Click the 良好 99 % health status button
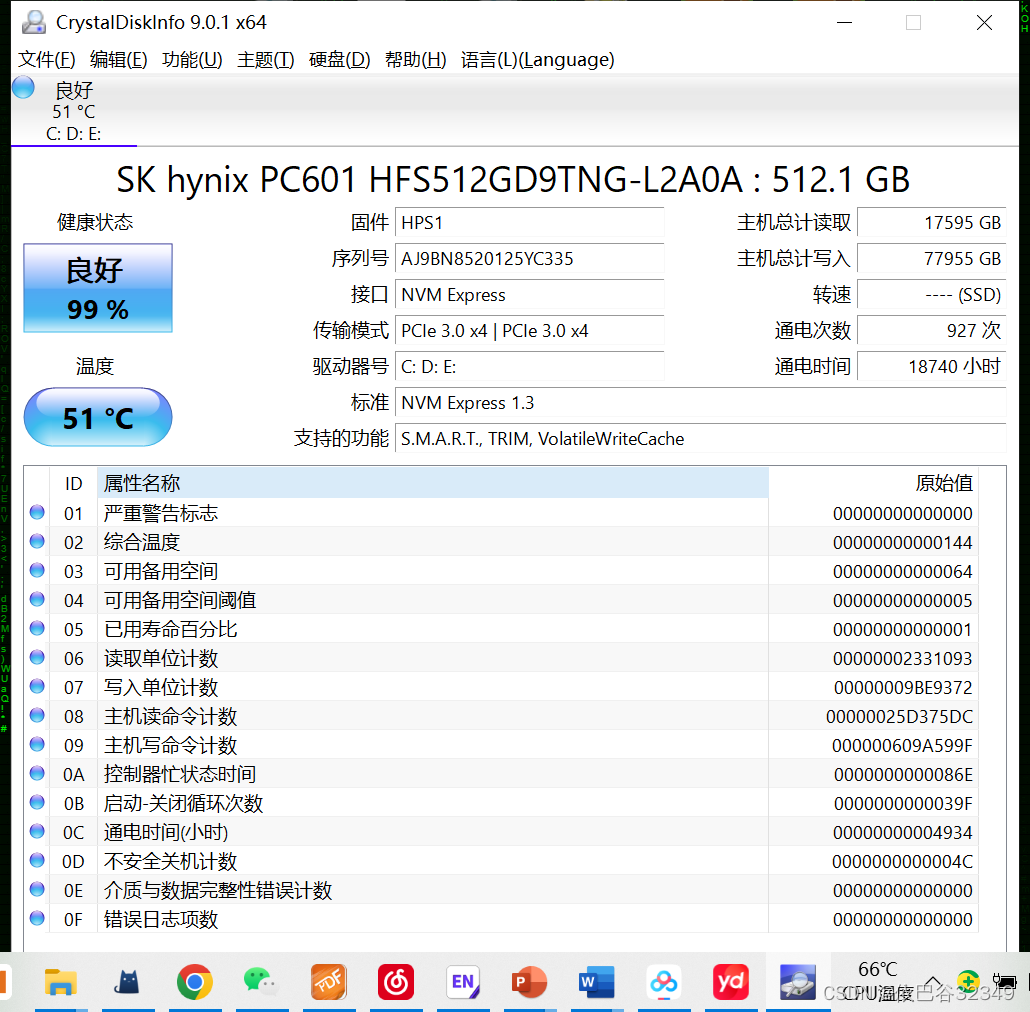The image size is (1030, 1012). [98, 288]
